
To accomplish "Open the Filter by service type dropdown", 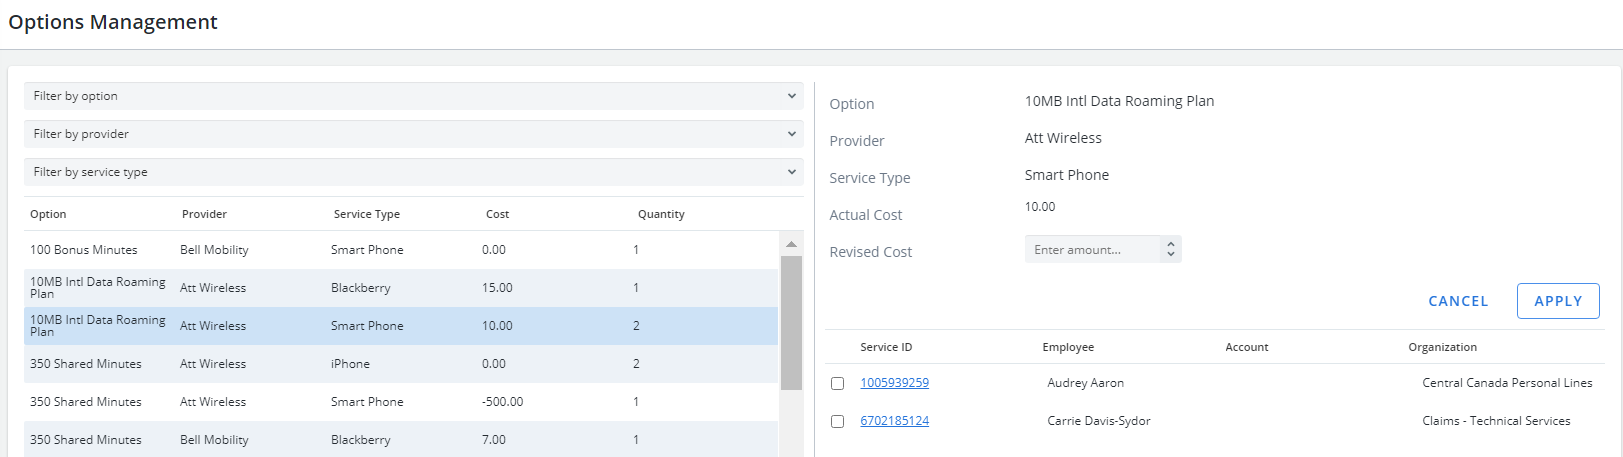I will (413, 172).
